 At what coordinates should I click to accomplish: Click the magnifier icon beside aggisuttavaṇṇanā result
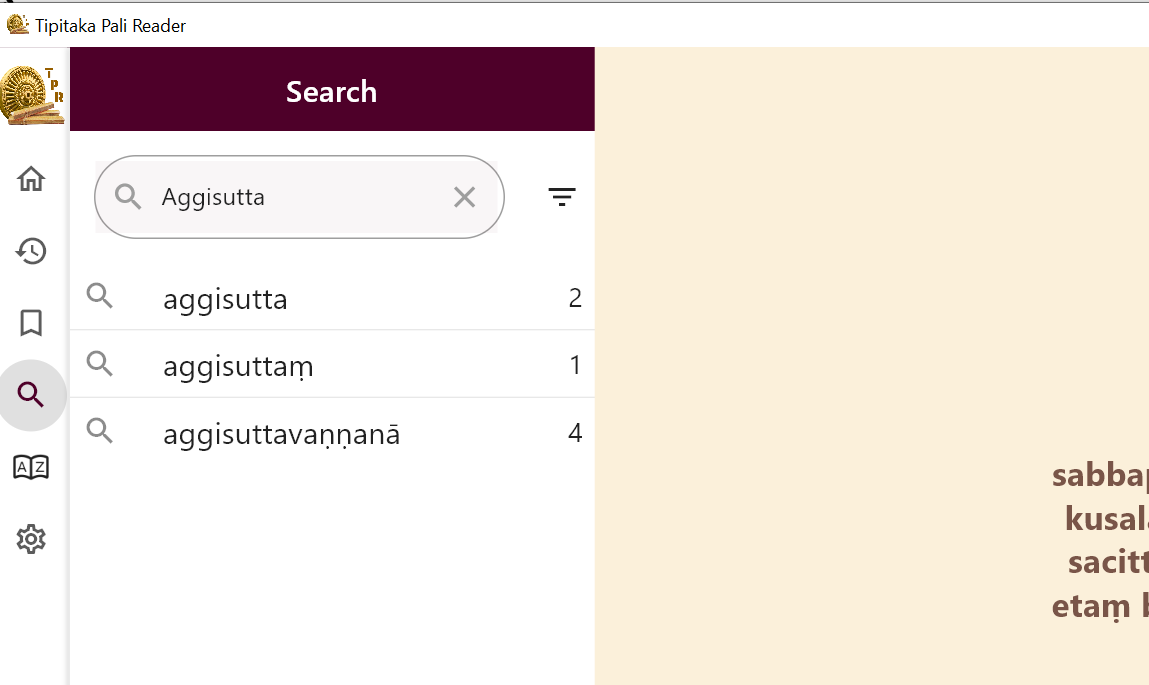(x=99, y=431)
